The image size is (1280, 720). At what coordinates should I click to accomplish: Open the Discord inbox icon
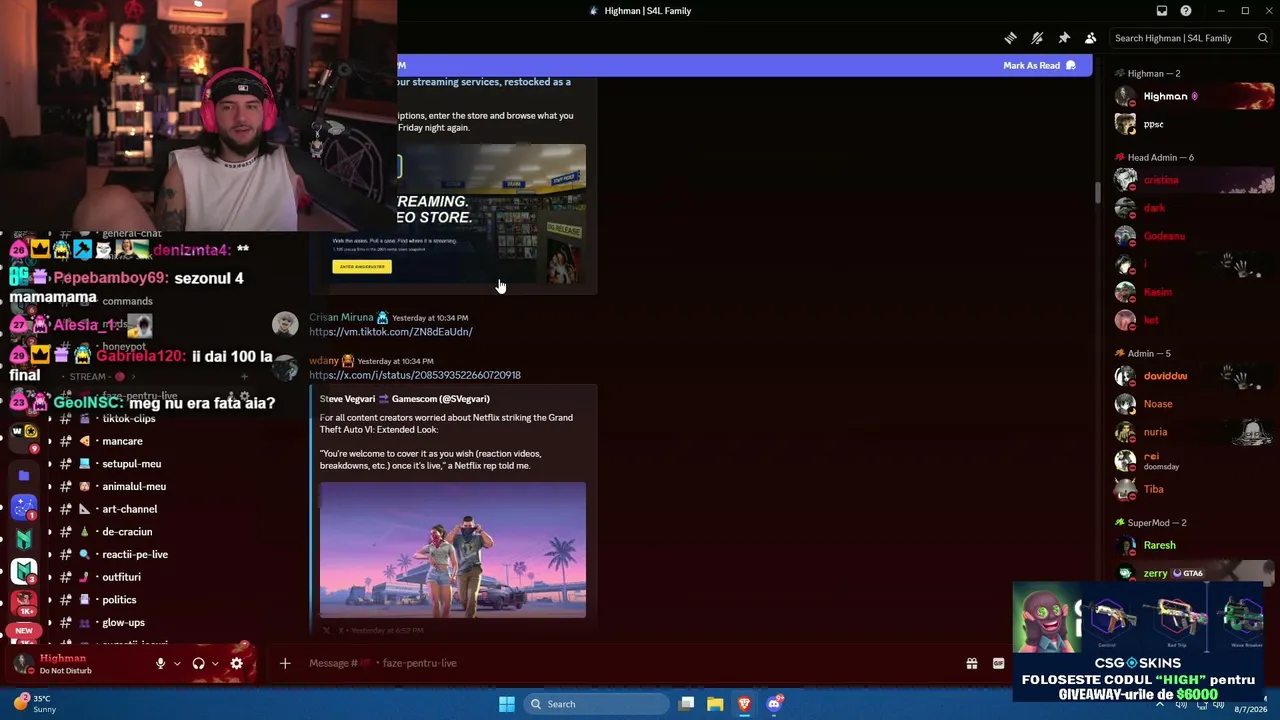point(1162,11)
